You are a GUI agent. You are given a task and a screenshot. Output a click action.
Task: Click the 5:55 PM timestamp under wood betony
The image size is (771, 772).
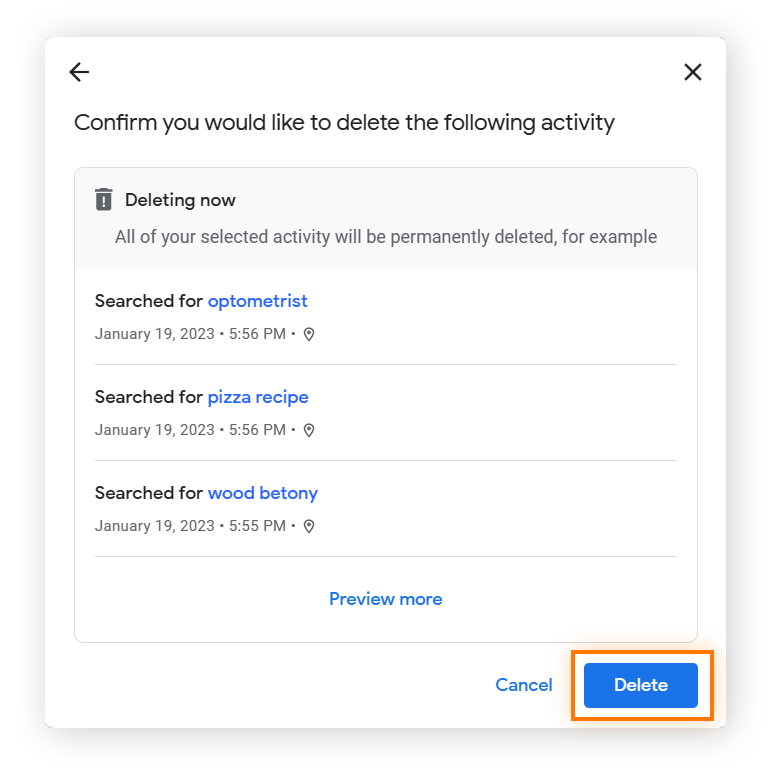pyautogui.click(x=257, y=526)
